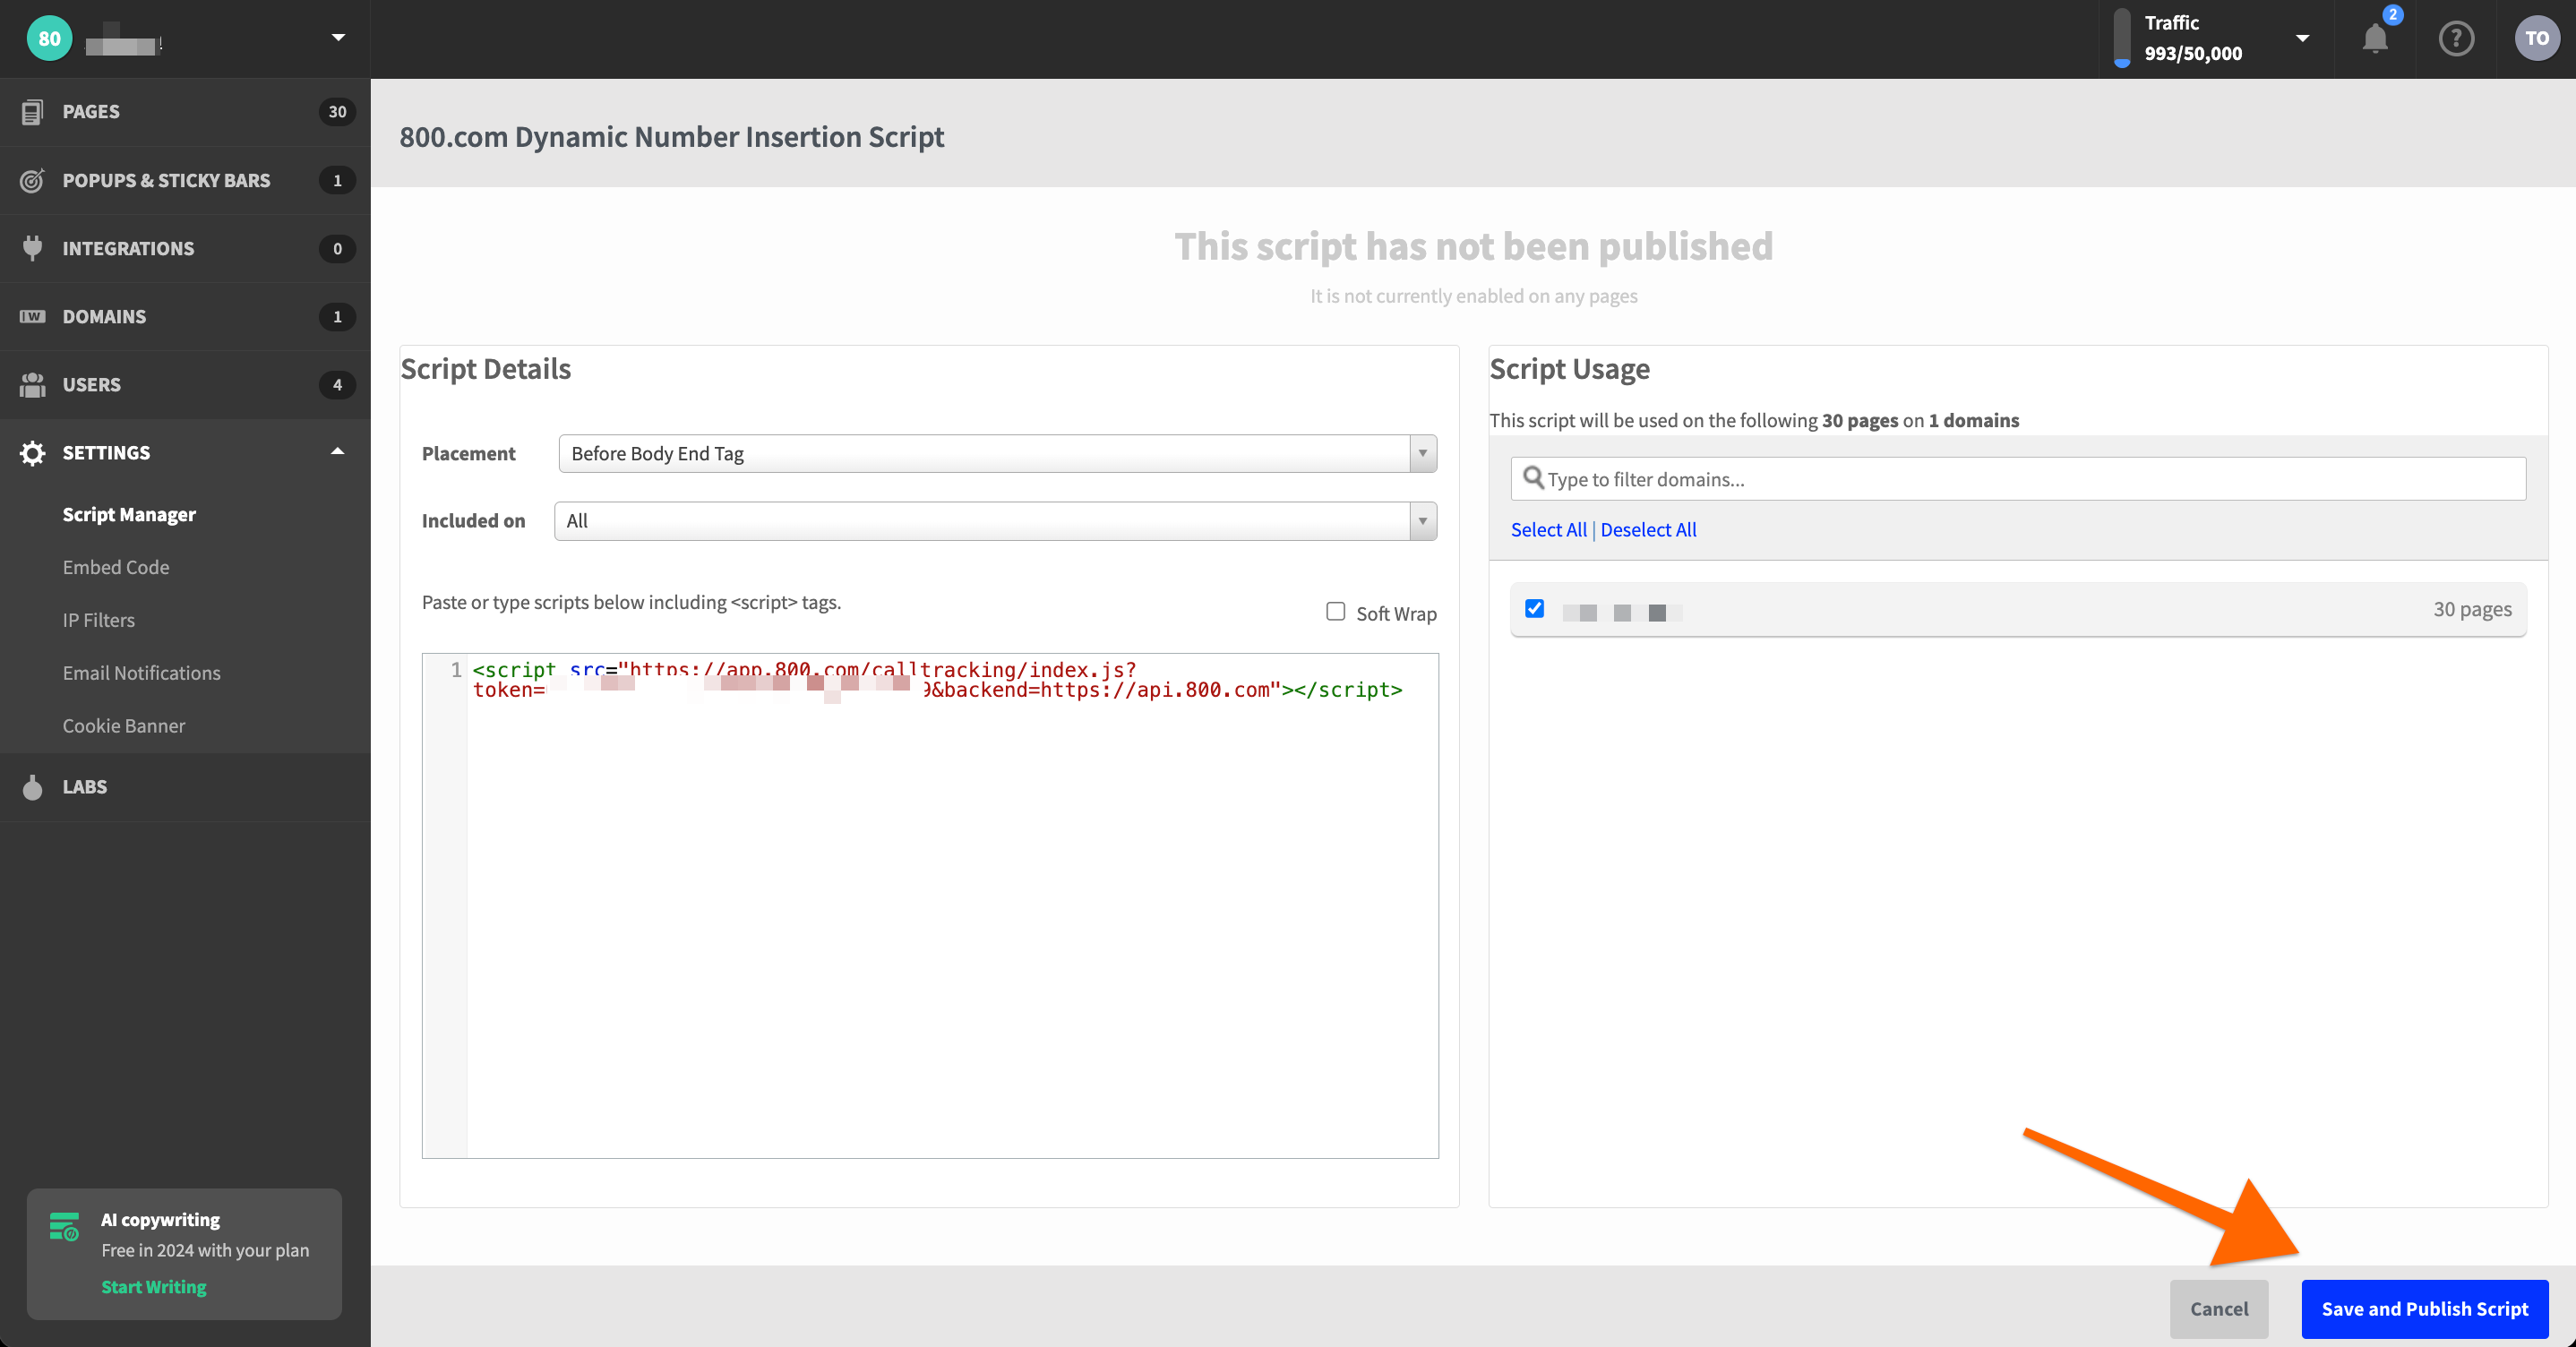This screenshot has width=2576, height=1347.
Task: Open the TO user avatar menu
Action: pos(2536,39)
